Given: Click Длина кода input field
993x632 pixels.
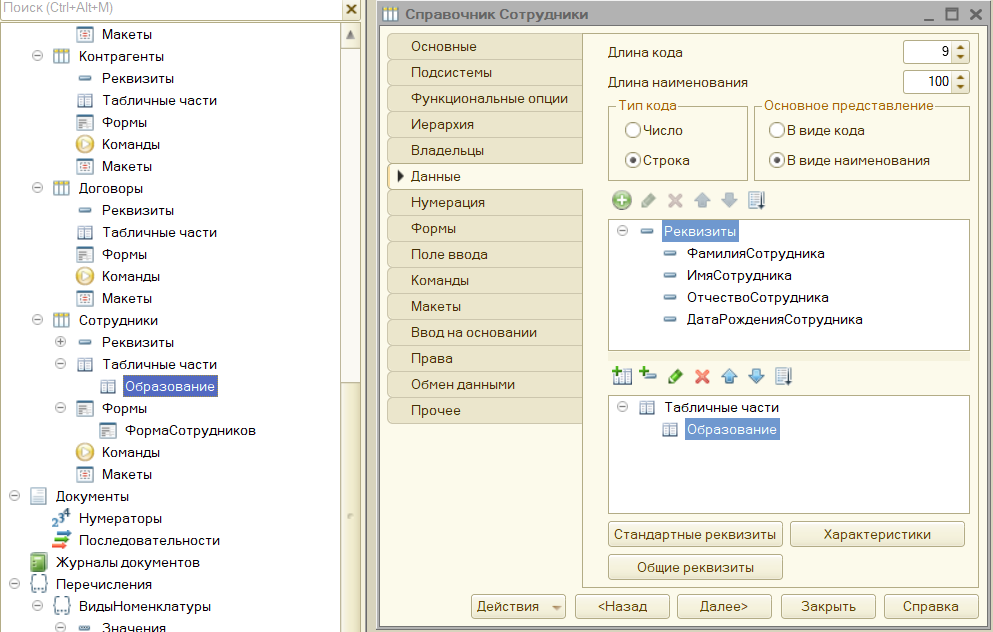Looking at the screenshot, I should pos(928,52).
